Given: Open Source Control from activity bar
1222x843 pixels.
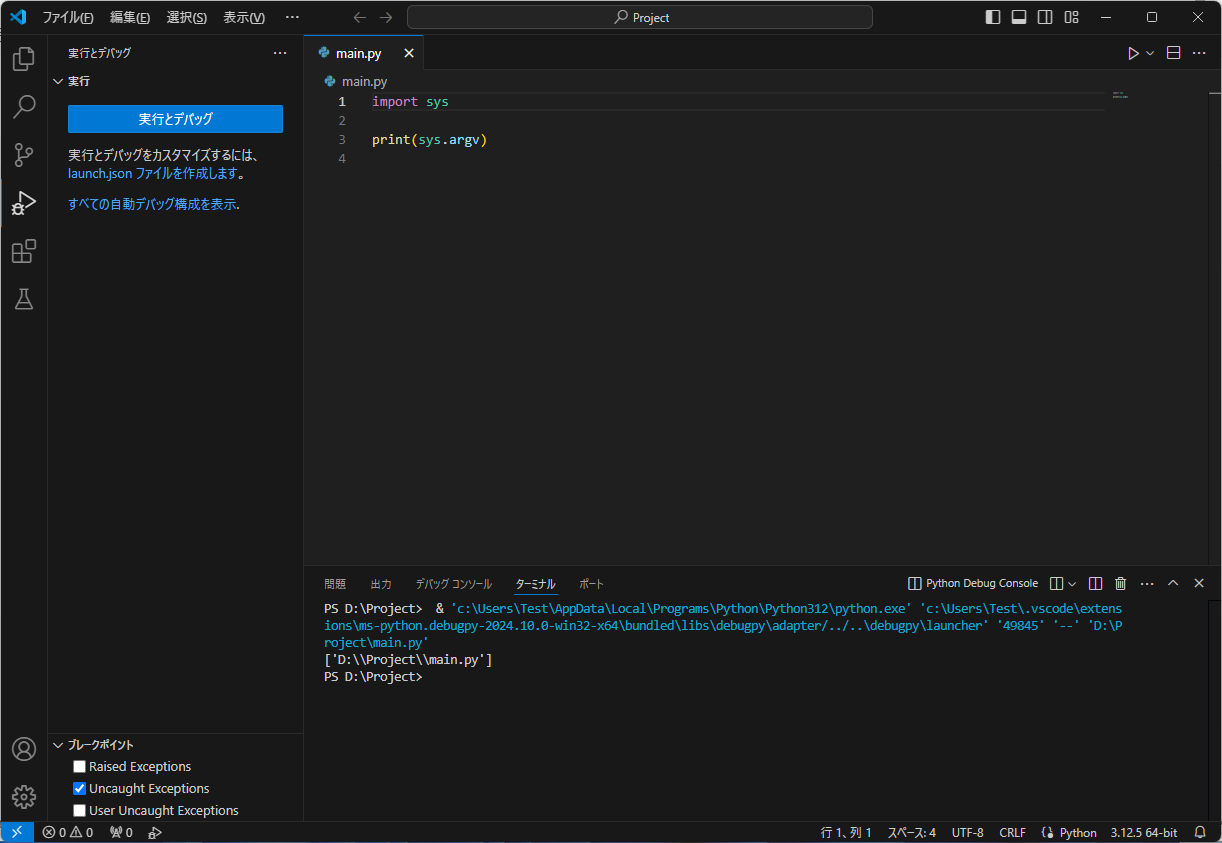Looking at the screenshot, I should [x=23, y=155].
